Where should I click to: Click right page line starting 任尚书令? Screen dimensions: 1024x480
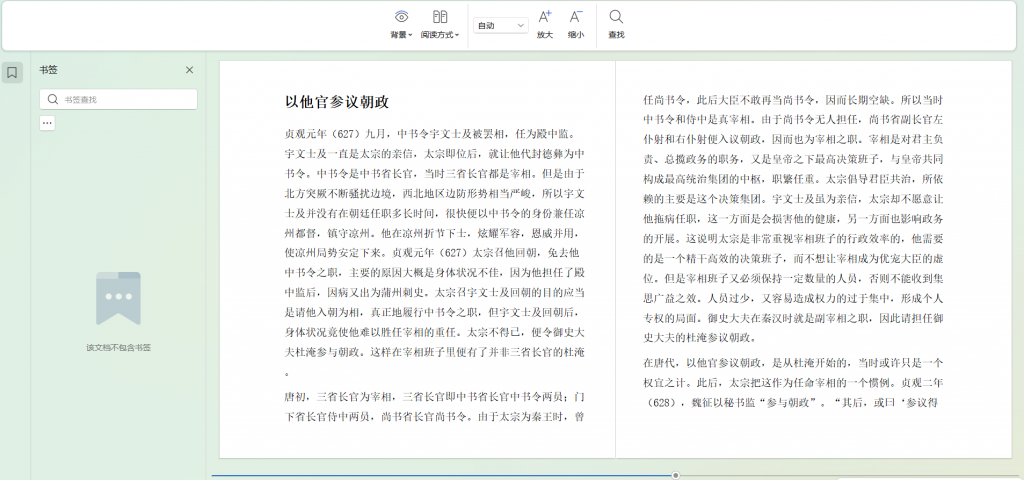point(793,100)
